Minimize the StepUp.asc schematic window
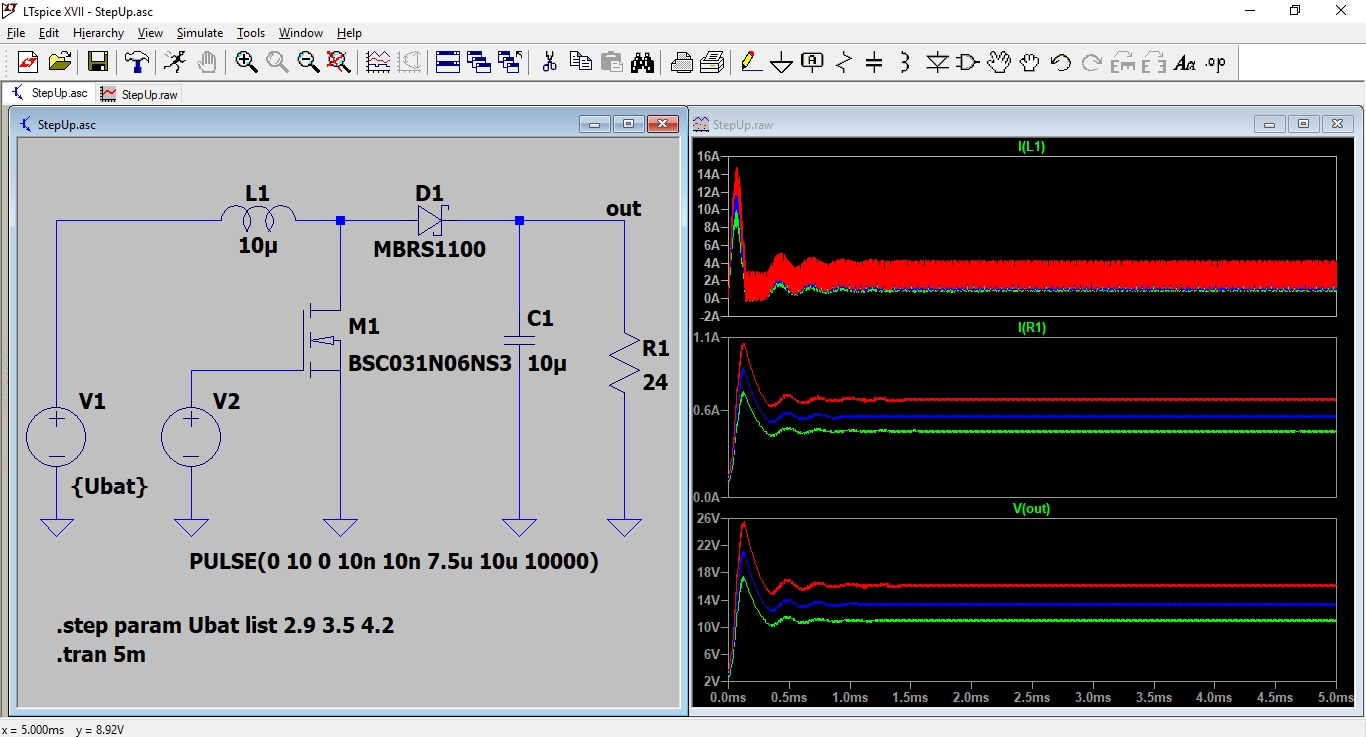Image resolution: width=1366 pixels, height=737 pixels. (x=594, y=124)
